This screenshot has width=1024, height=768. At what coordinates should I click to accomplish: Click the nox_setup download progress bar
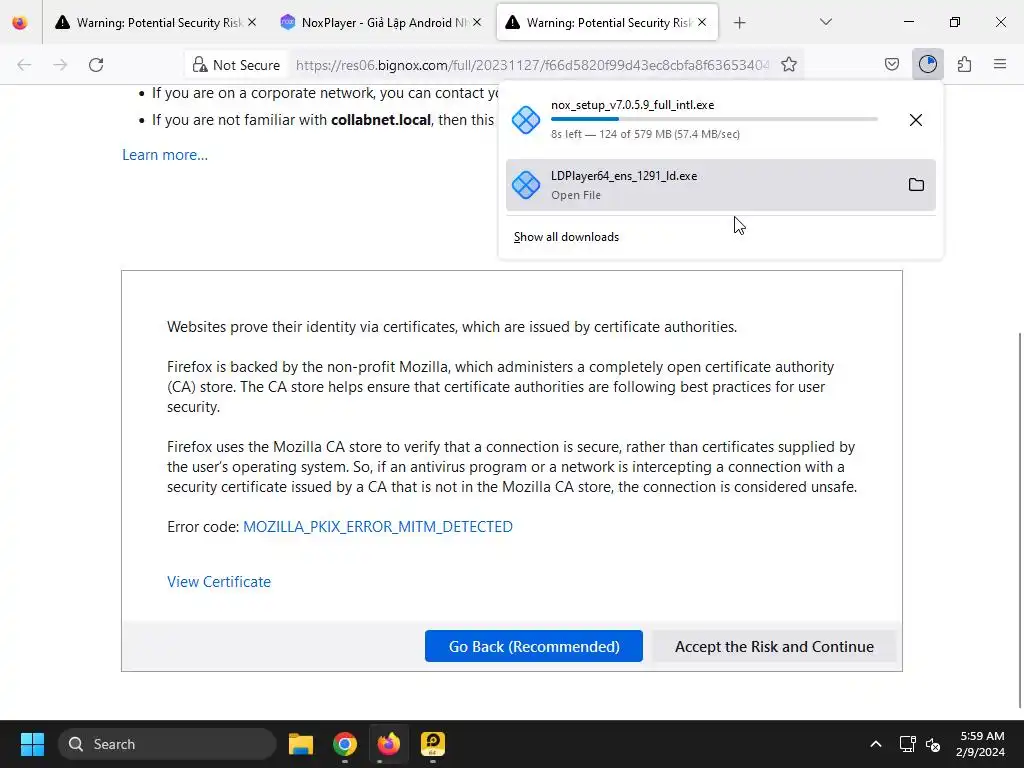click(714, 119)
